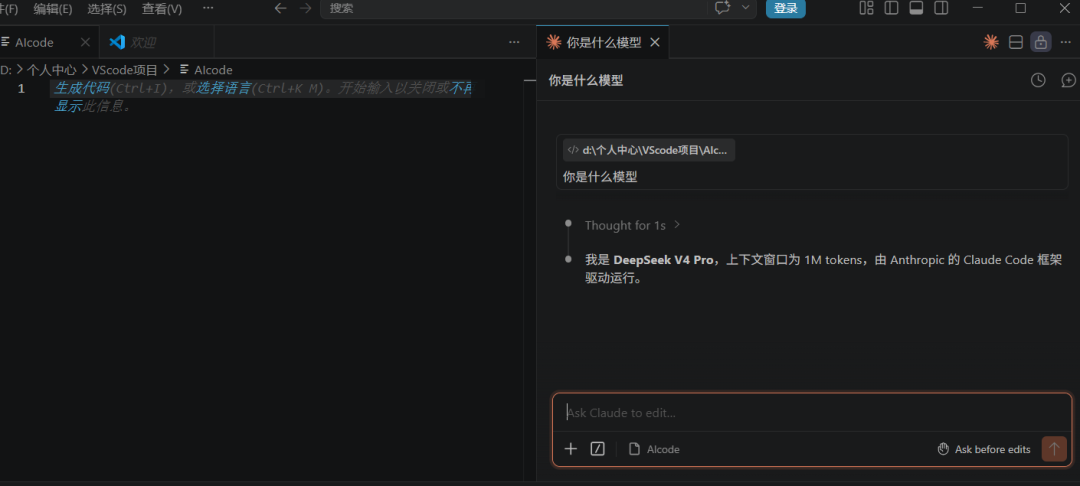Open the 选择(S) menu
Viewport: 1080px width, 486px height.
[107, 8]
